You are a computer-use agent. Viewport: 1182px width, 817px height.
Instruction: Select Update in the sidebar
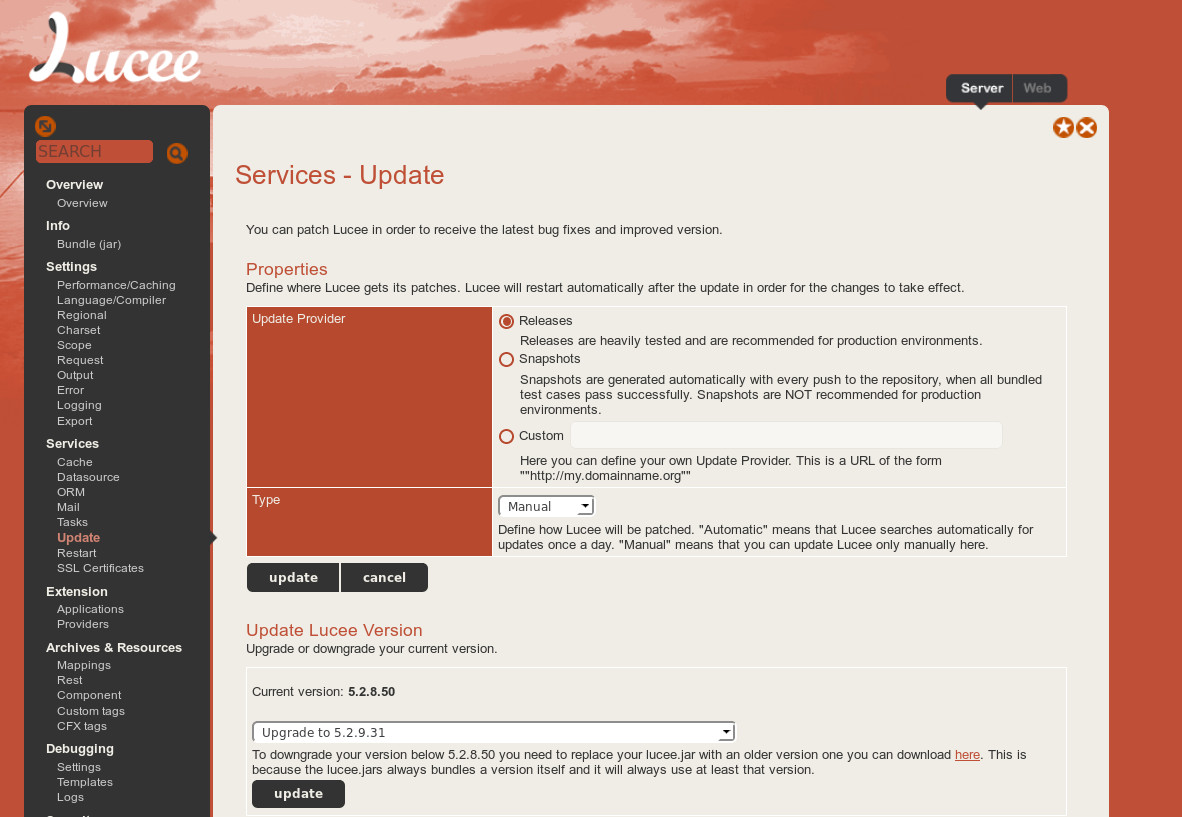tap(78, 537)
